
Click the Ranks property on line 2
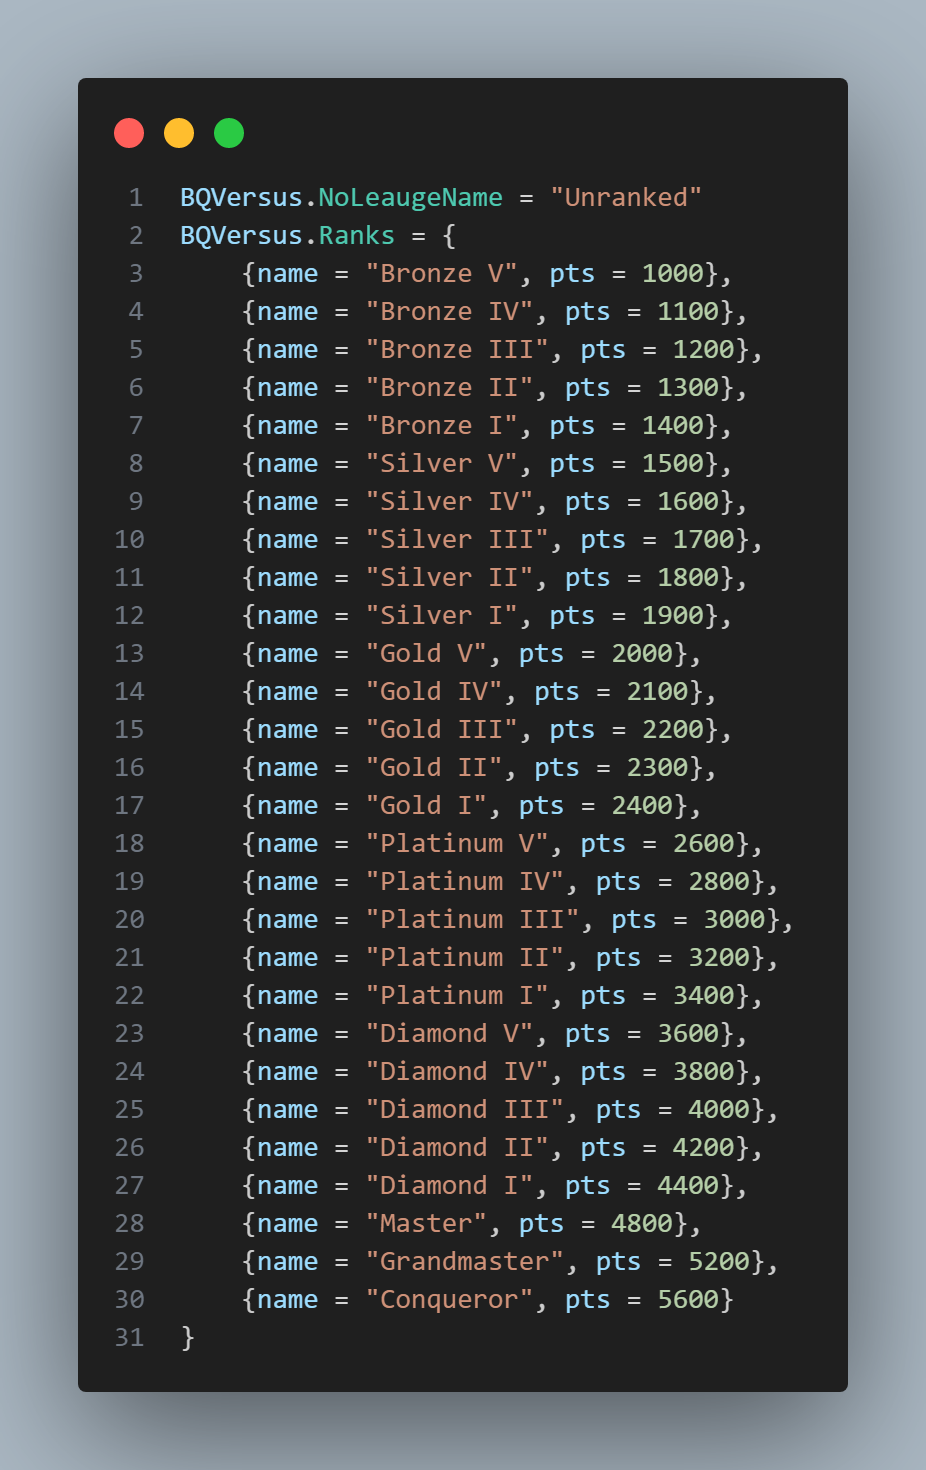click(x=357, y=235)
